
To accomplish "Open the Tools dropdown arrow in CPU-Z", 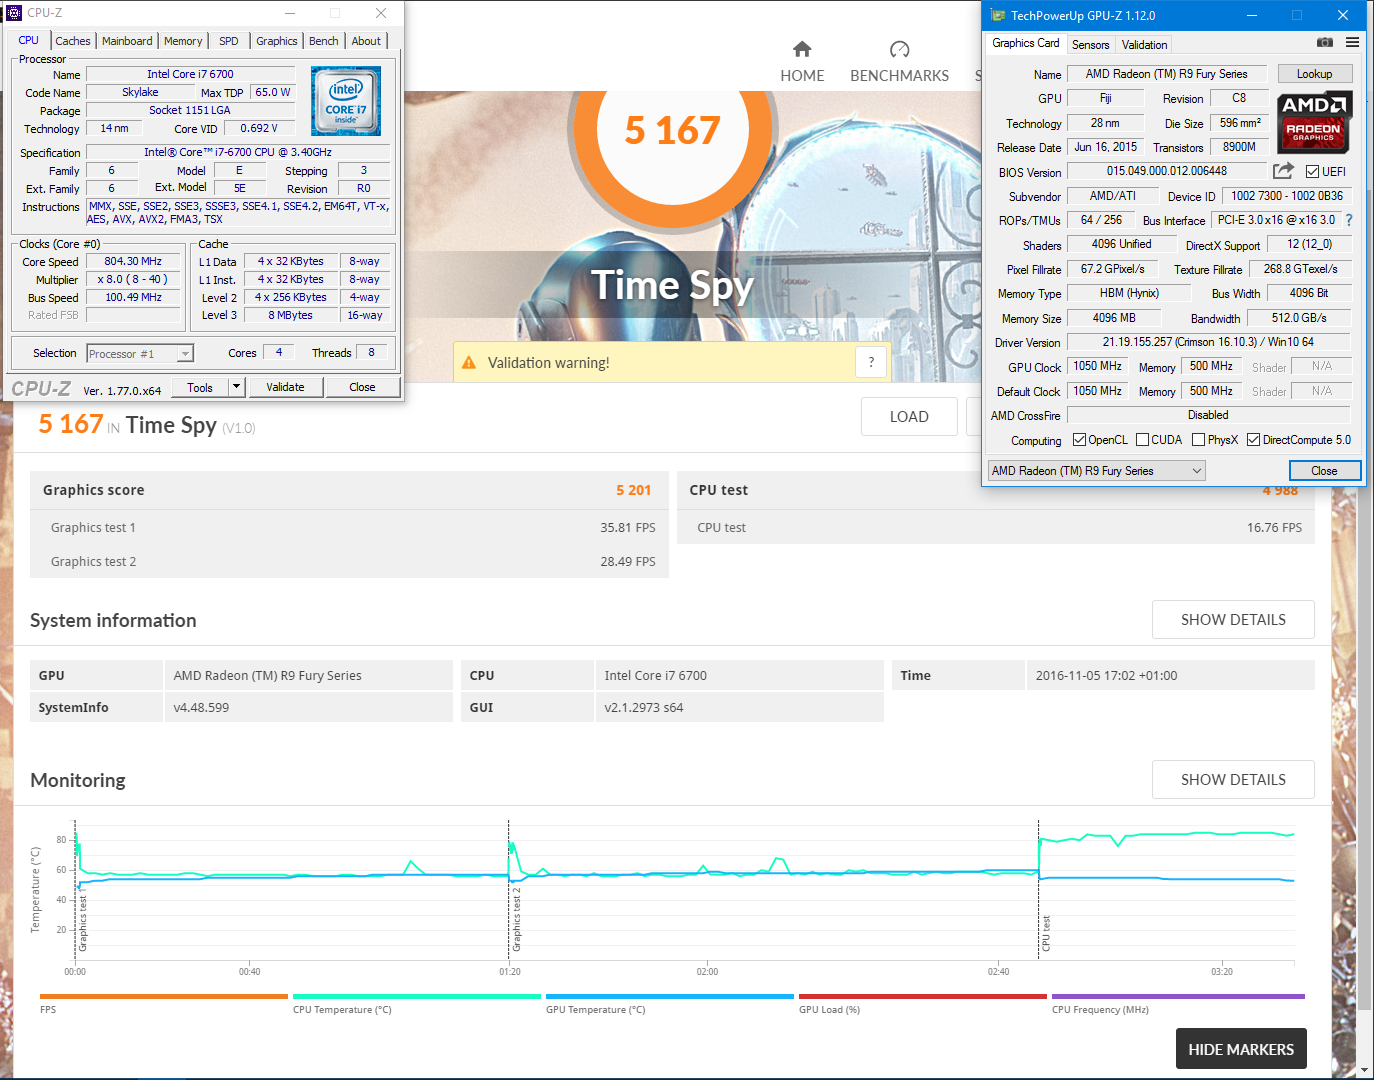I will click(236, 387).
